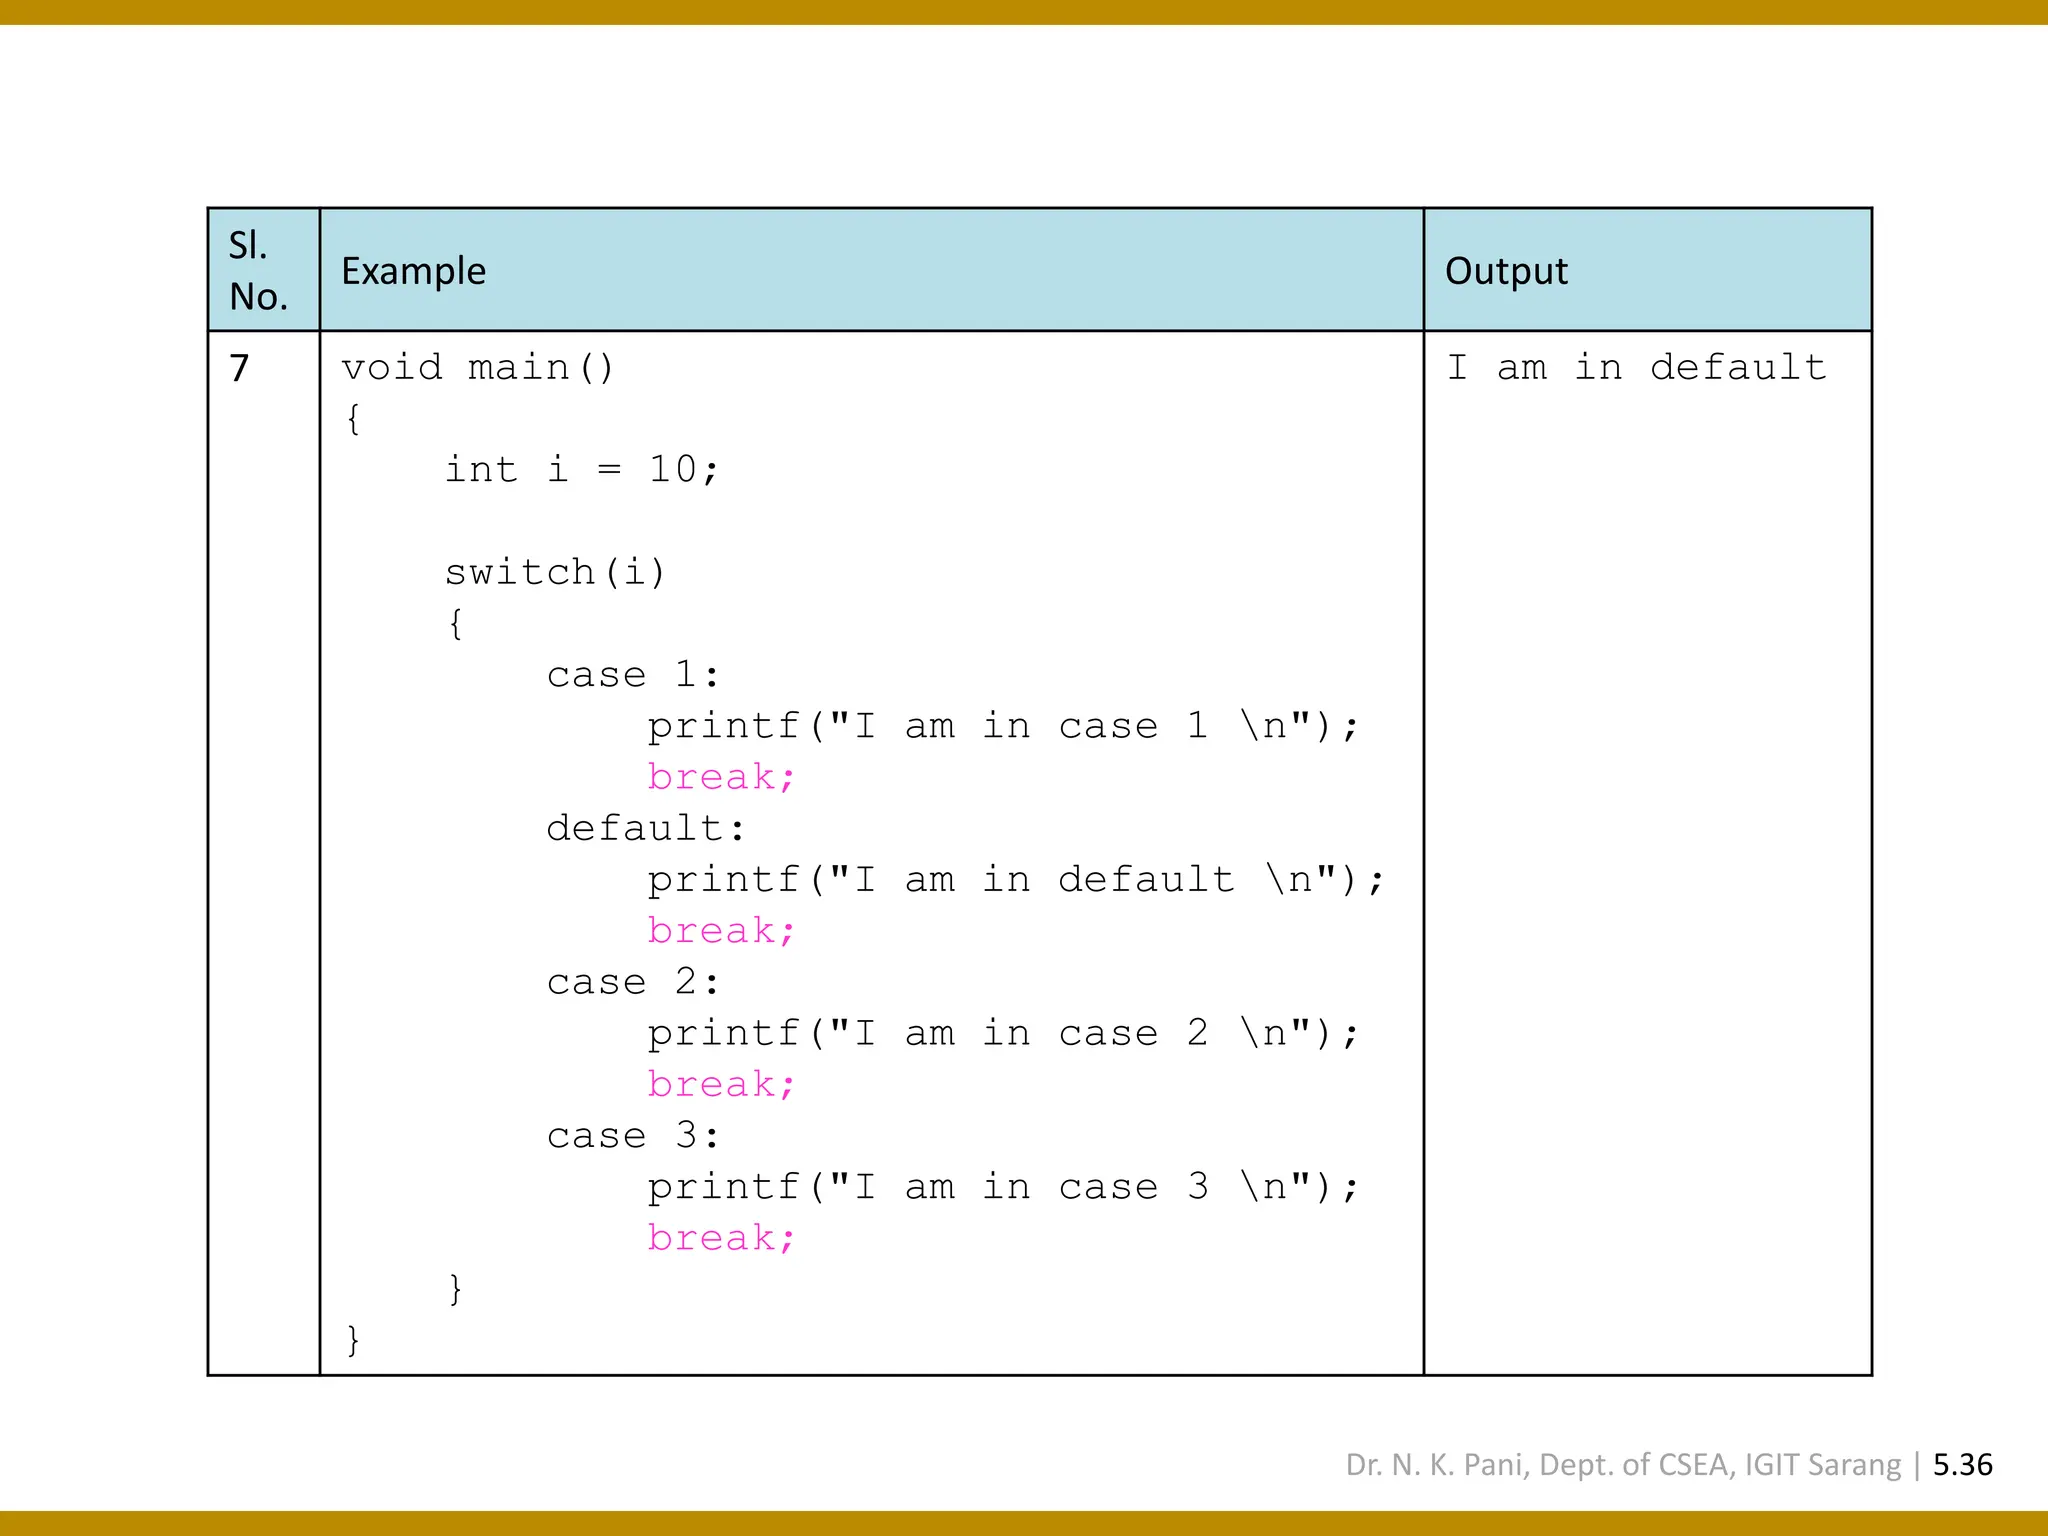The width and height of the screenshot is (2048, 1536).
Task: Click the closing brace of the switch block
Action: (456, 1289)
